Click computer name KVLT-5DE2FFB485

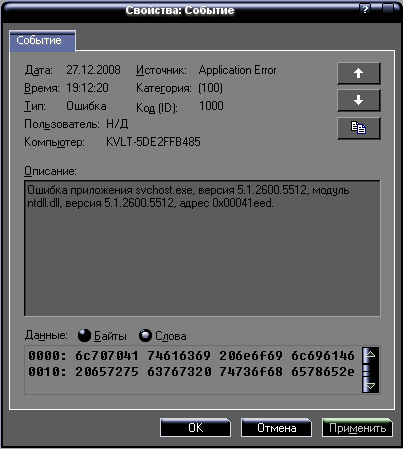pos(153,142)
